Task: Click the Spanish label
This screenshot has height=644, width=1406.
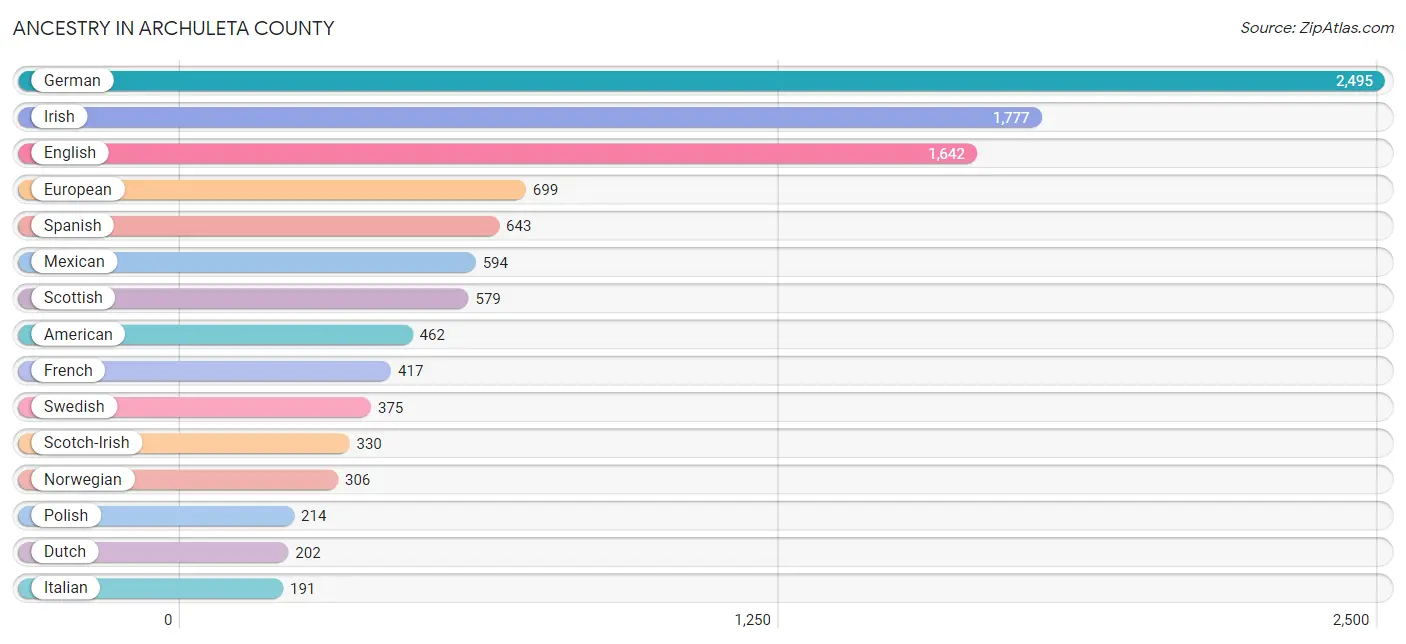Action: pos(72,226)
